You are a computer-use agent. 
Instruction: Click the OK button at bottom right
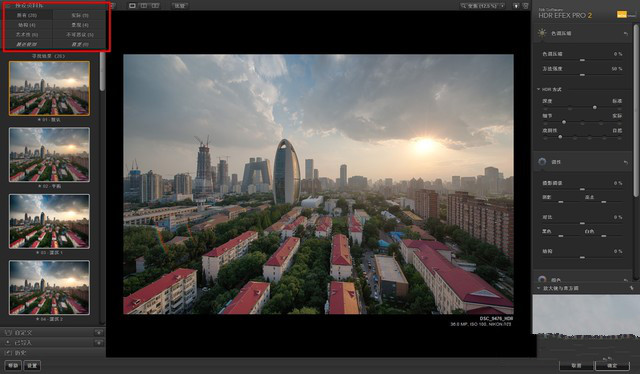coord(612,365)
